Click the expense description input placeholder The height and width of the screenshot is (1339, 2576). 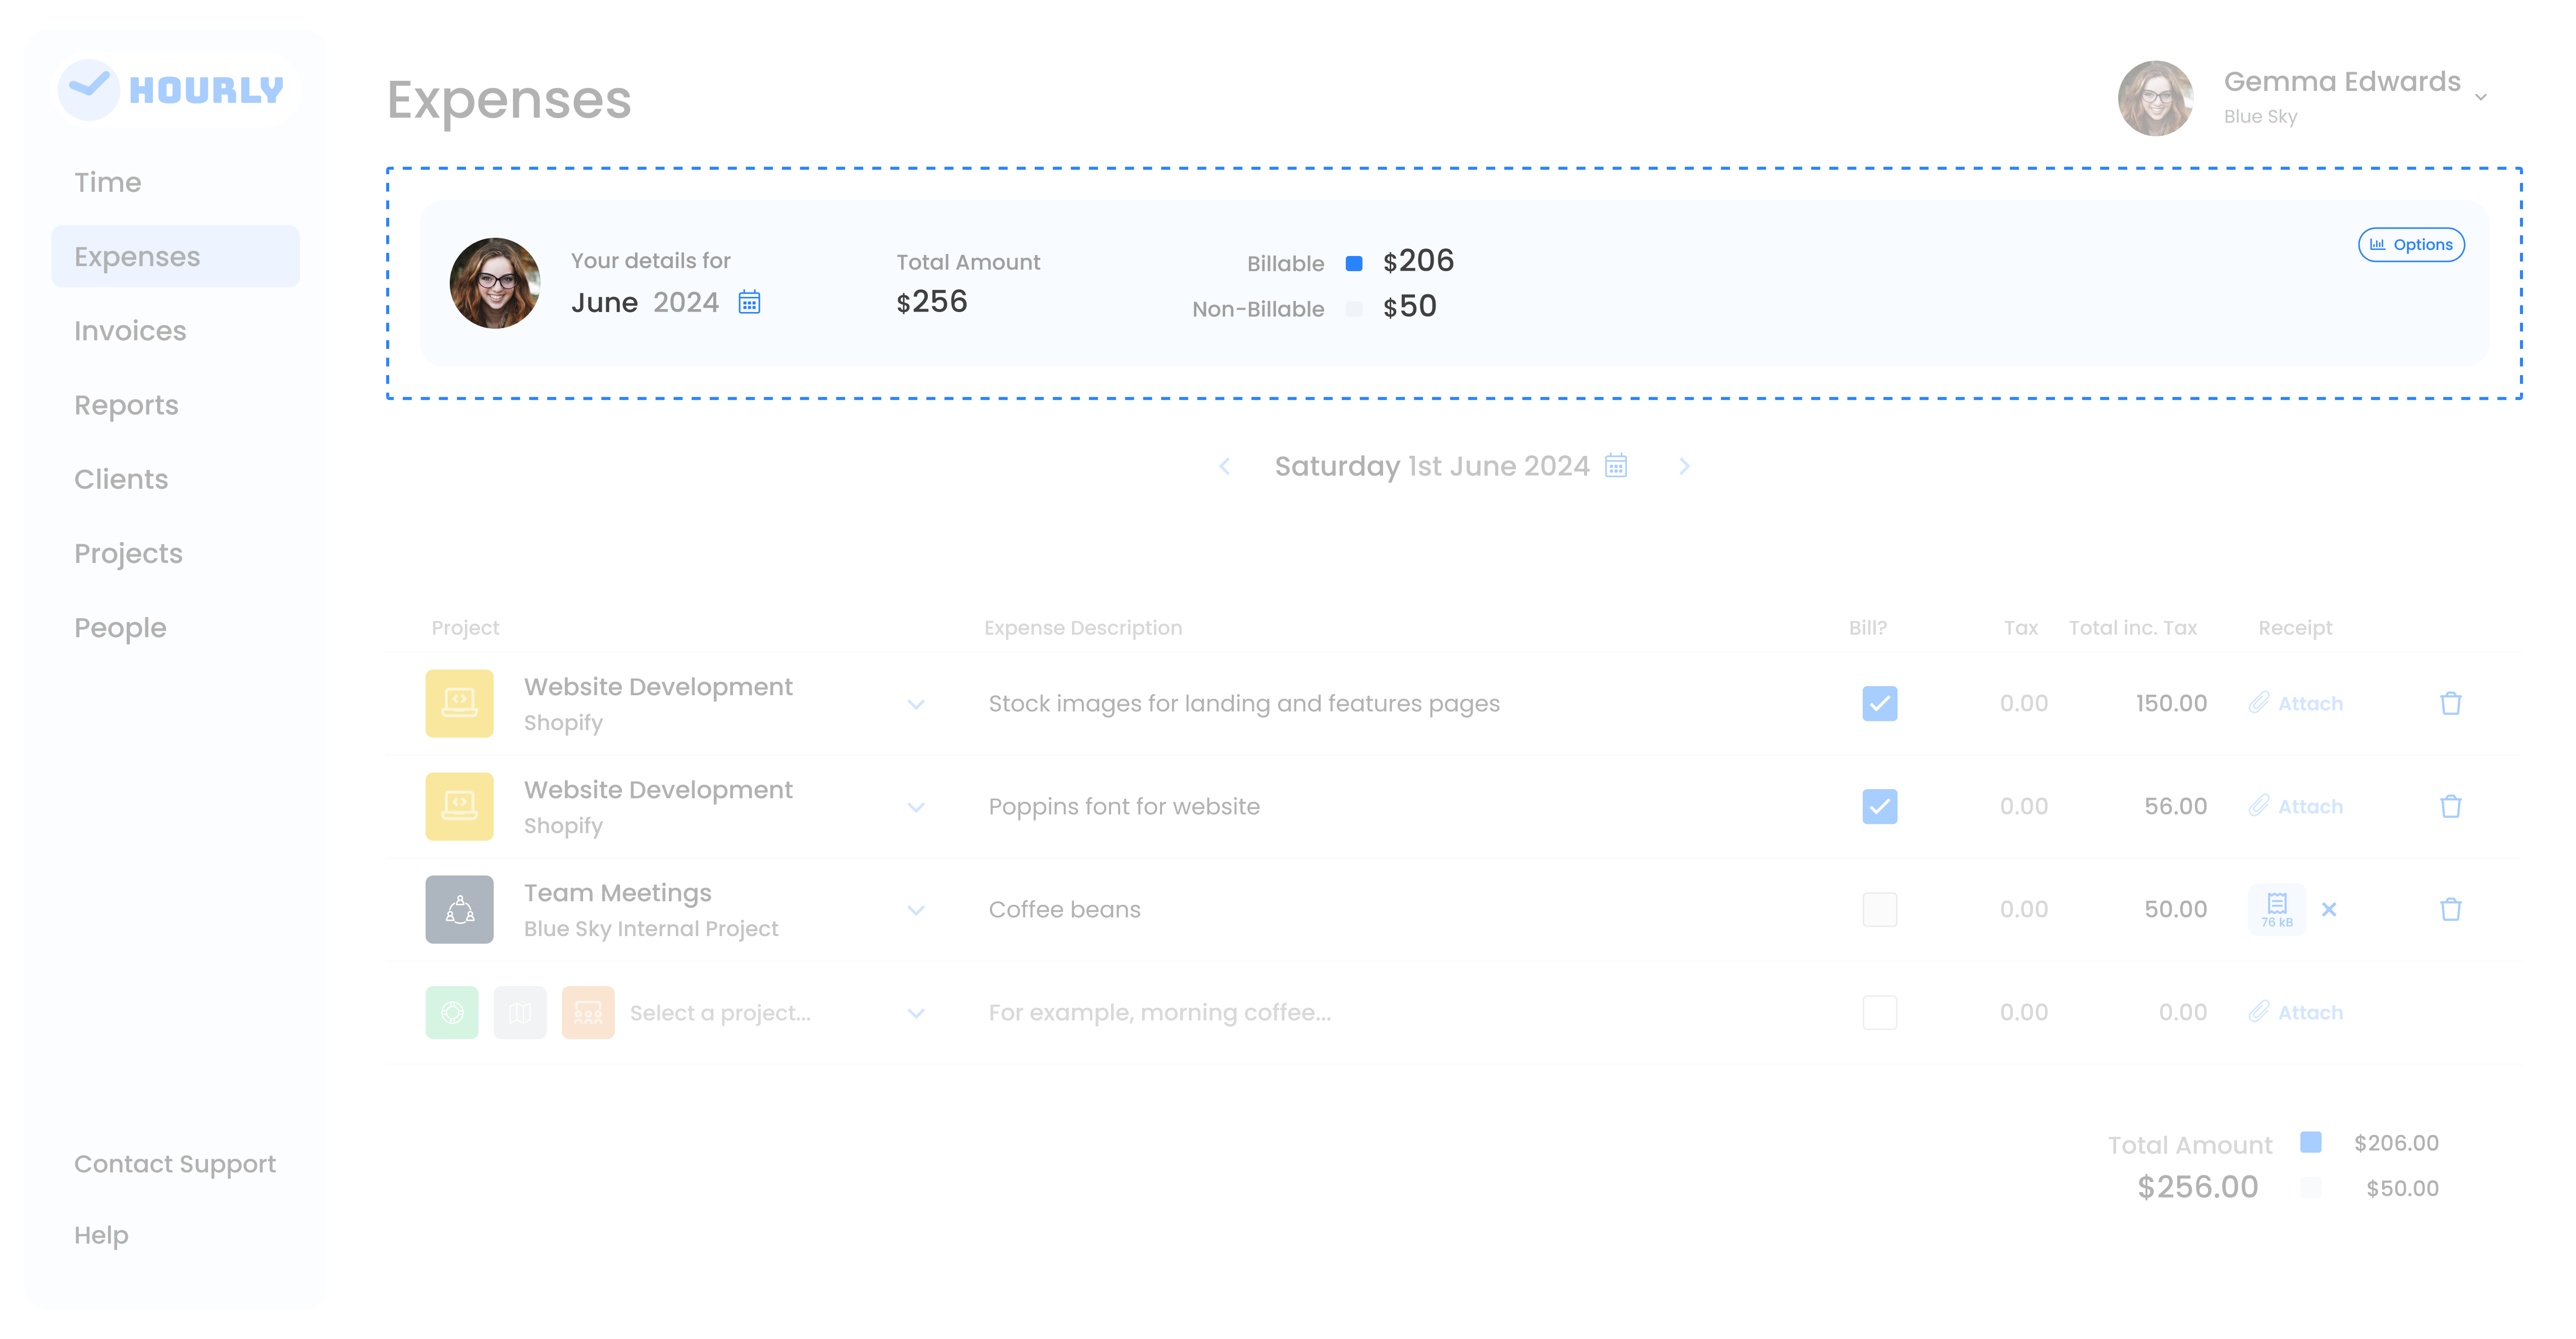pyautogui.click(x=1159, y=1012)
